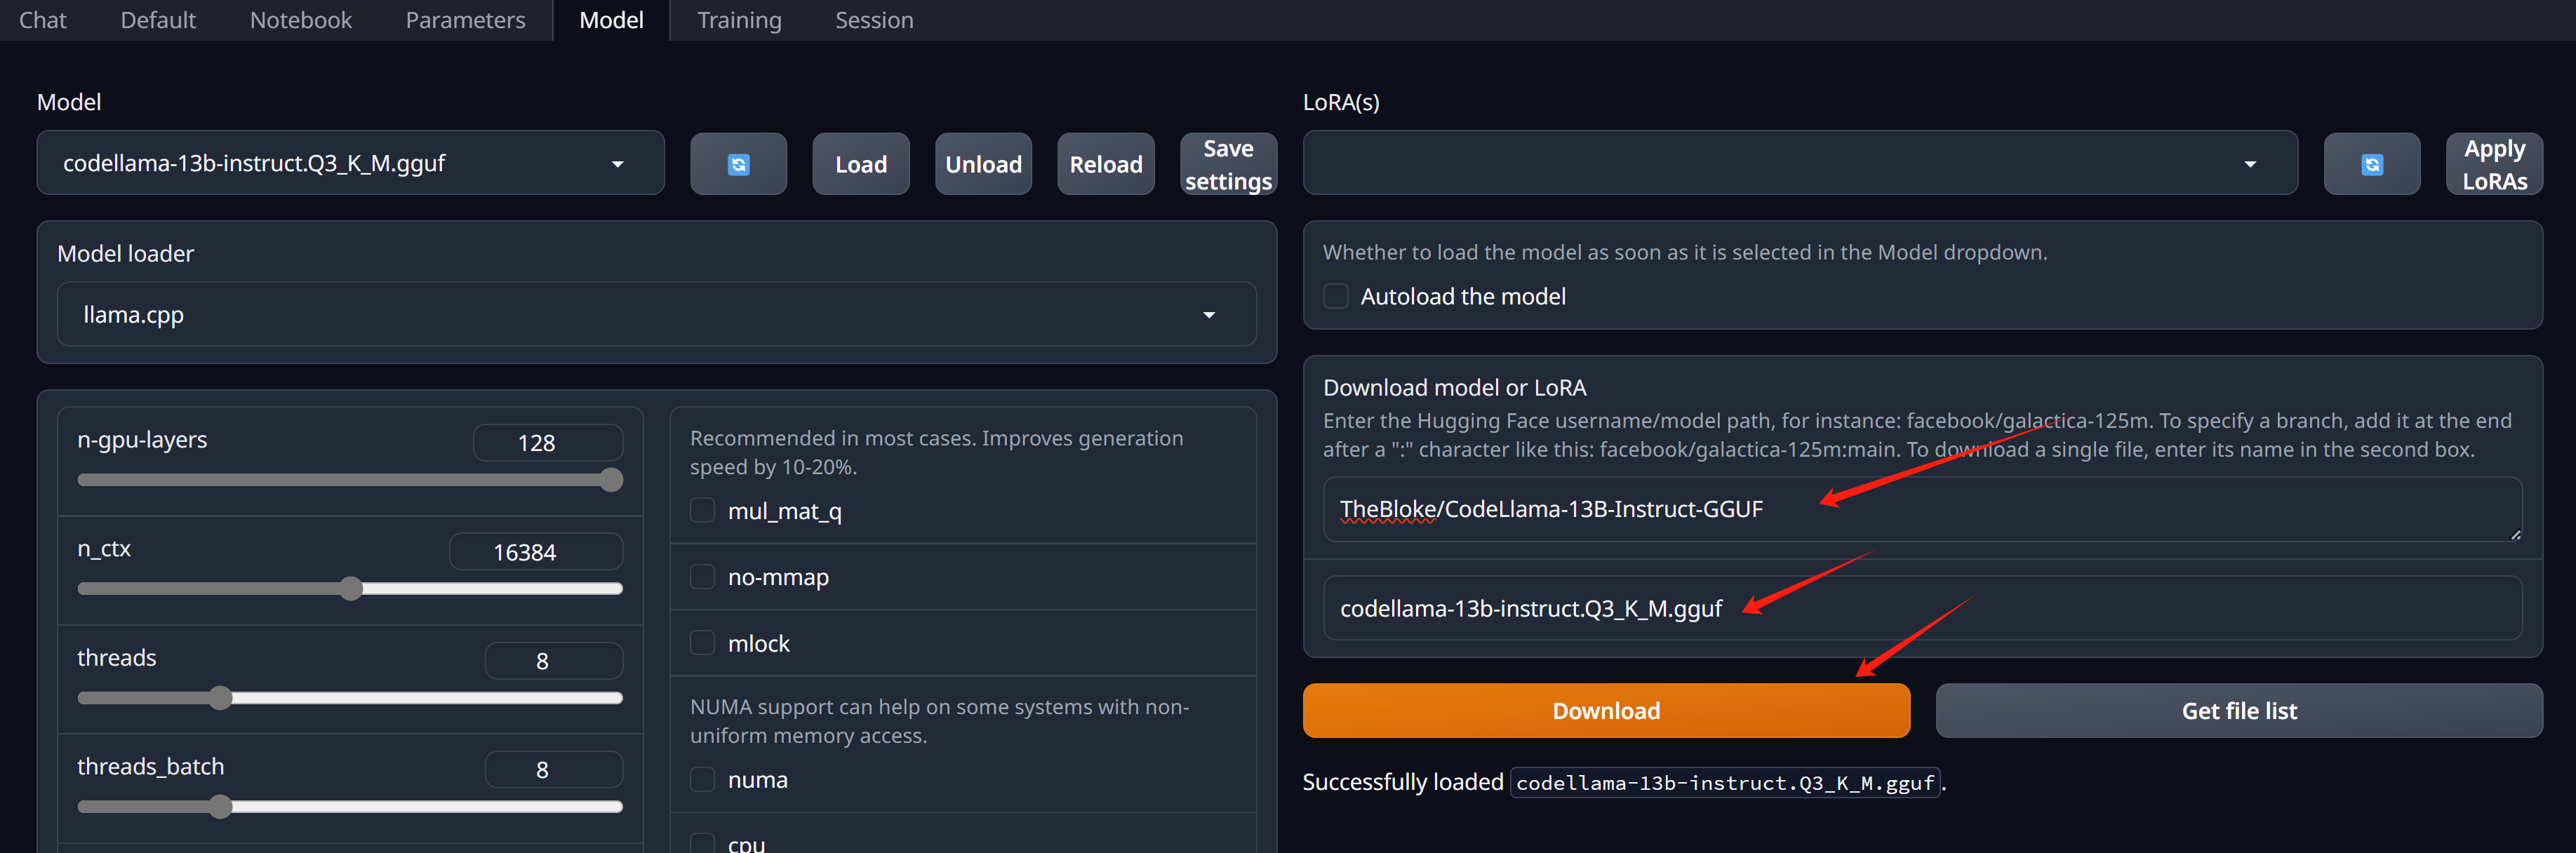Refresh the model list icon
This screenshot has height=853, width=2576.
pyautogui.click(x=738, y=164)
